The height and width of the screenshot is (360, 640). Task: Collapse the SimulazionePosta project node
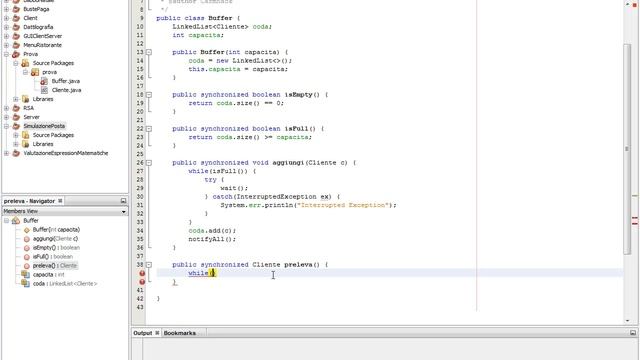point(7,126)
